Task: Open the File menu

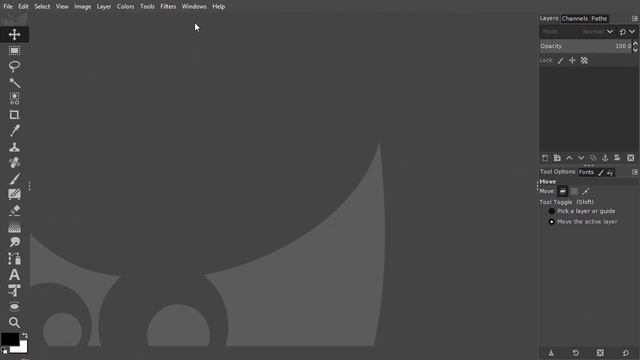Action: [8, 7]
